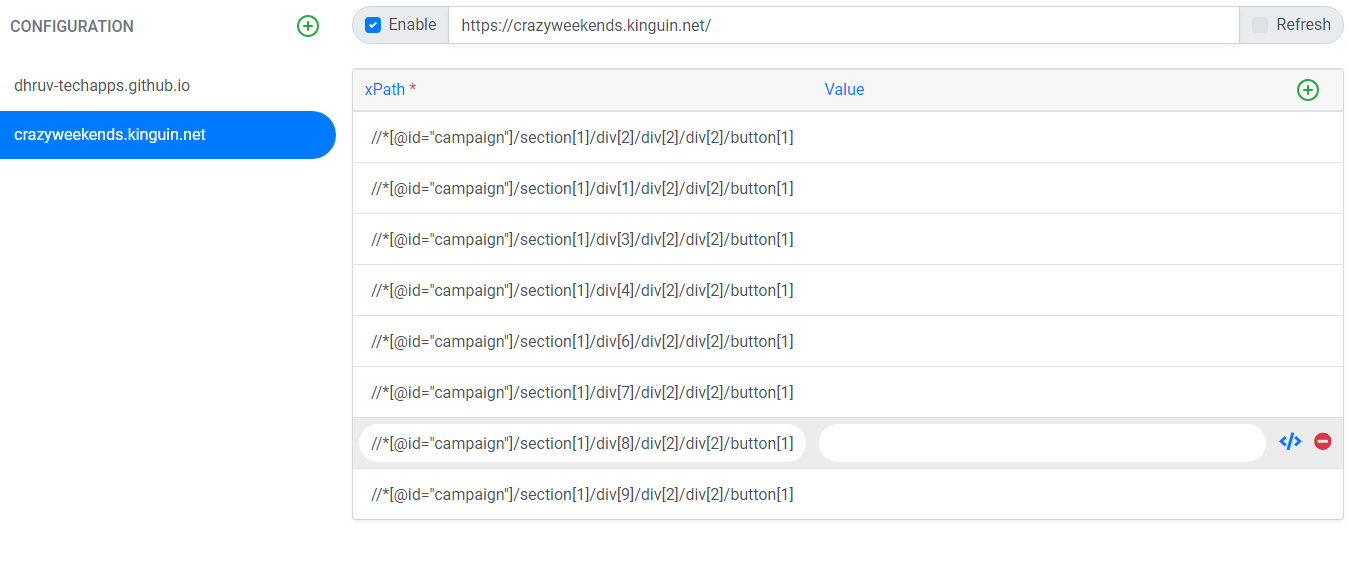Select crazyweekends.kinguin.net configuration

[168, 135]
